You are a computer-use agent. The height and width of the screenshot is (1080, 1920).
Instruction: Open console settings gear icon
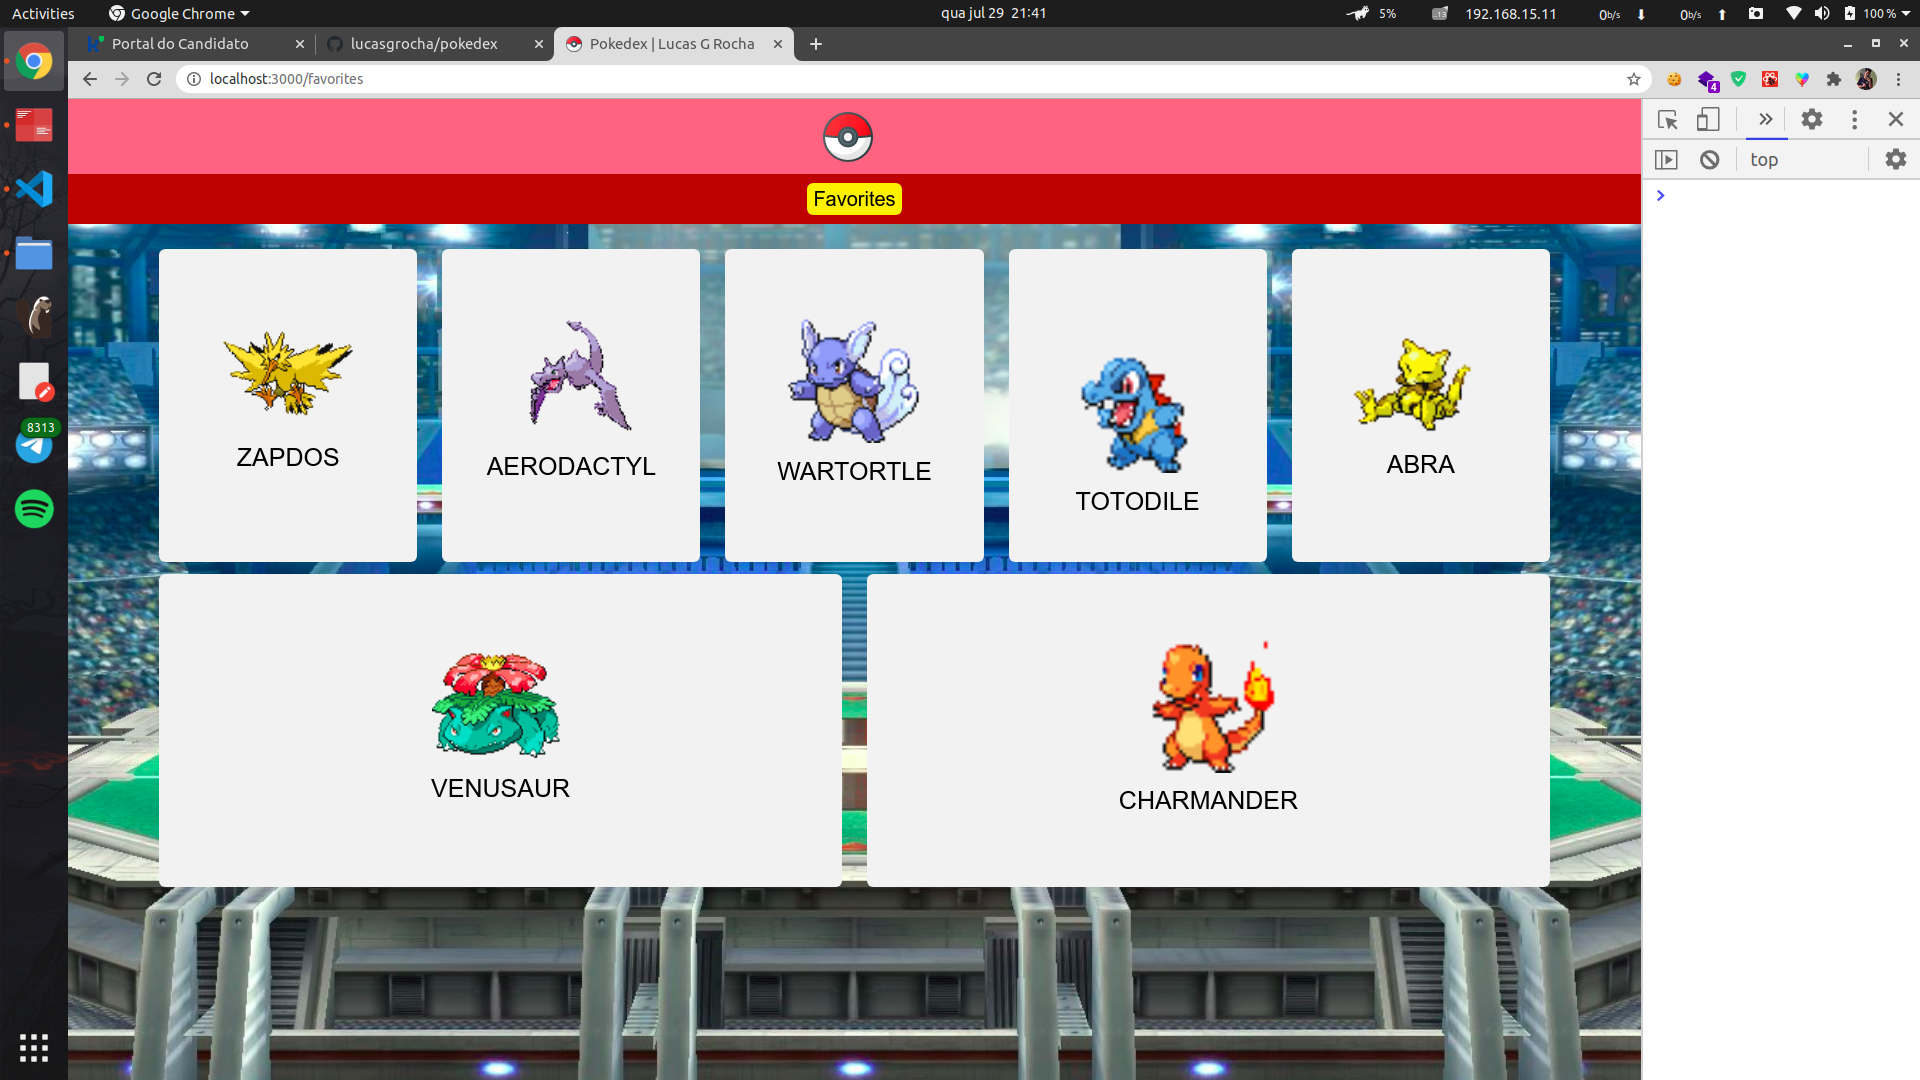point(1895,160)
